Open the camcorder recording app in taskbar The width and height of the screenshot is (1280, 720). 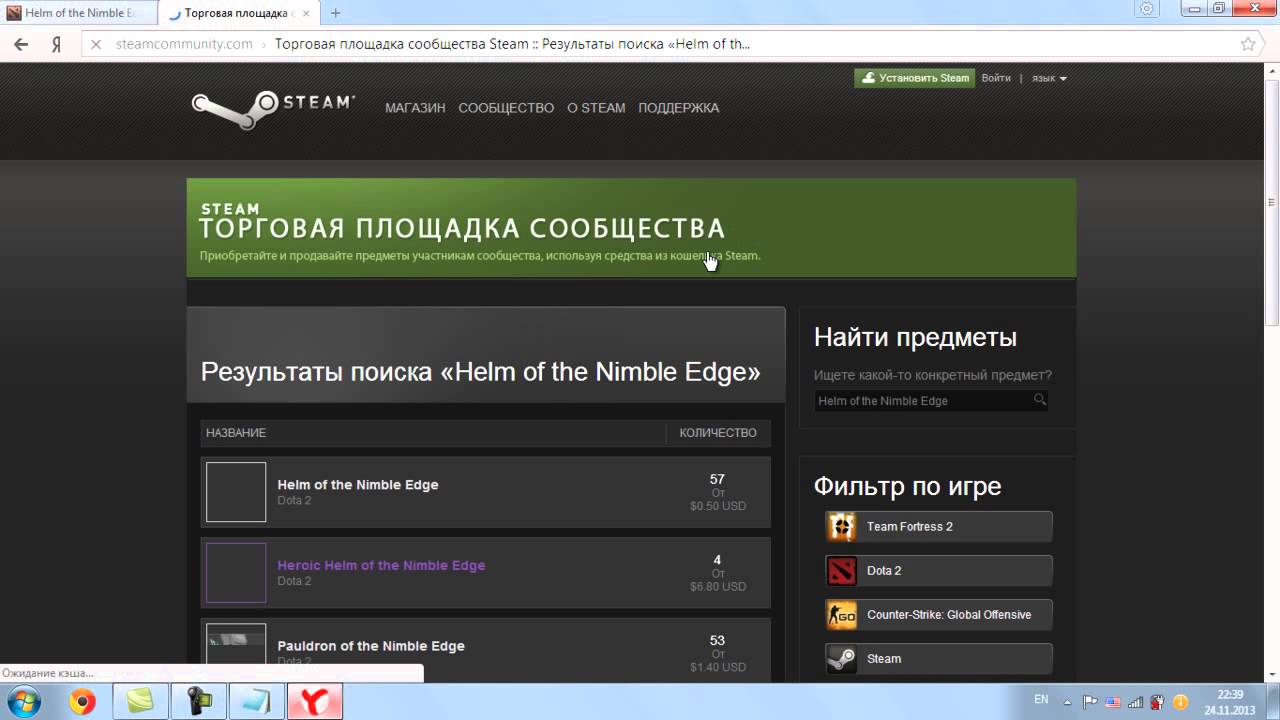[198, 702]
